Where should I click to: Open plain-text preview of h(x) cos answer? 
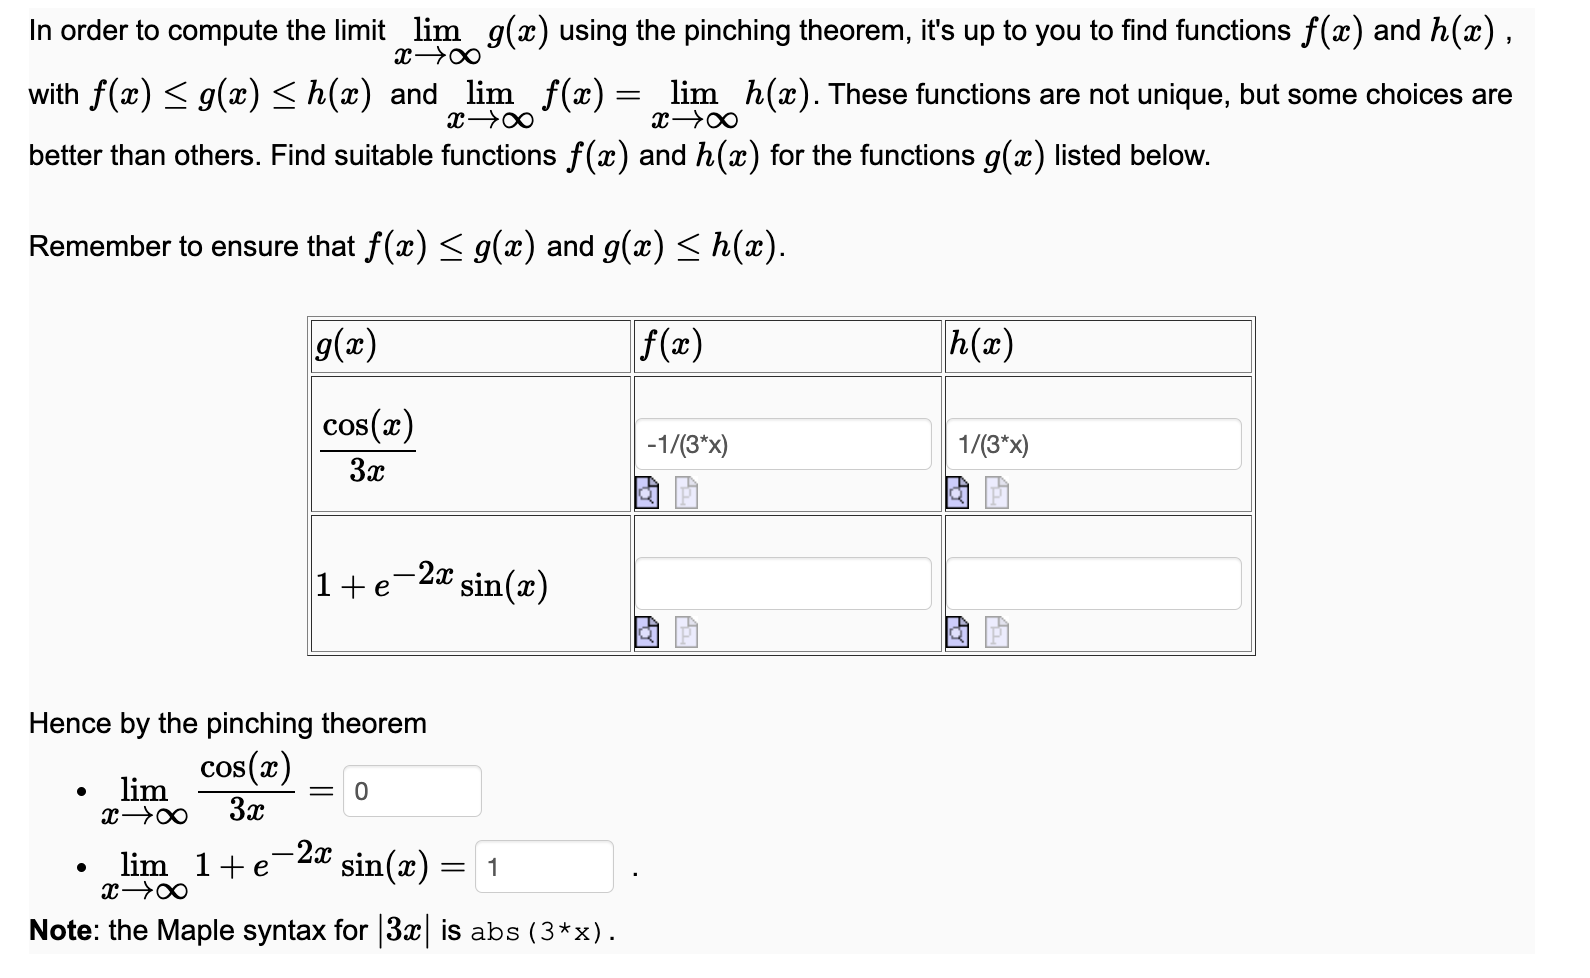[996, 494]
